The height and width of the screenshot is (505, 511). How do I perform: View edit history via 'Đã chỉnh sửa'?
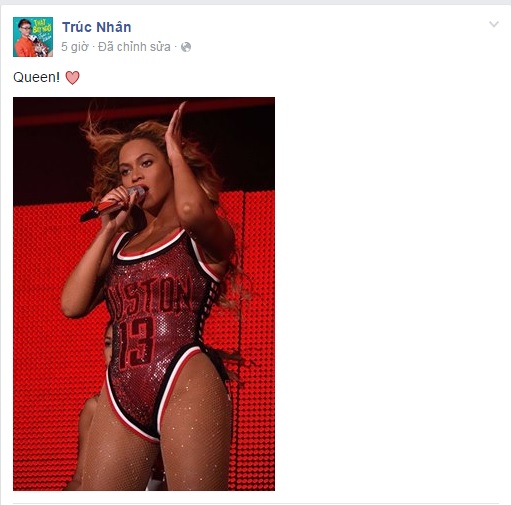tap(134, 47)
